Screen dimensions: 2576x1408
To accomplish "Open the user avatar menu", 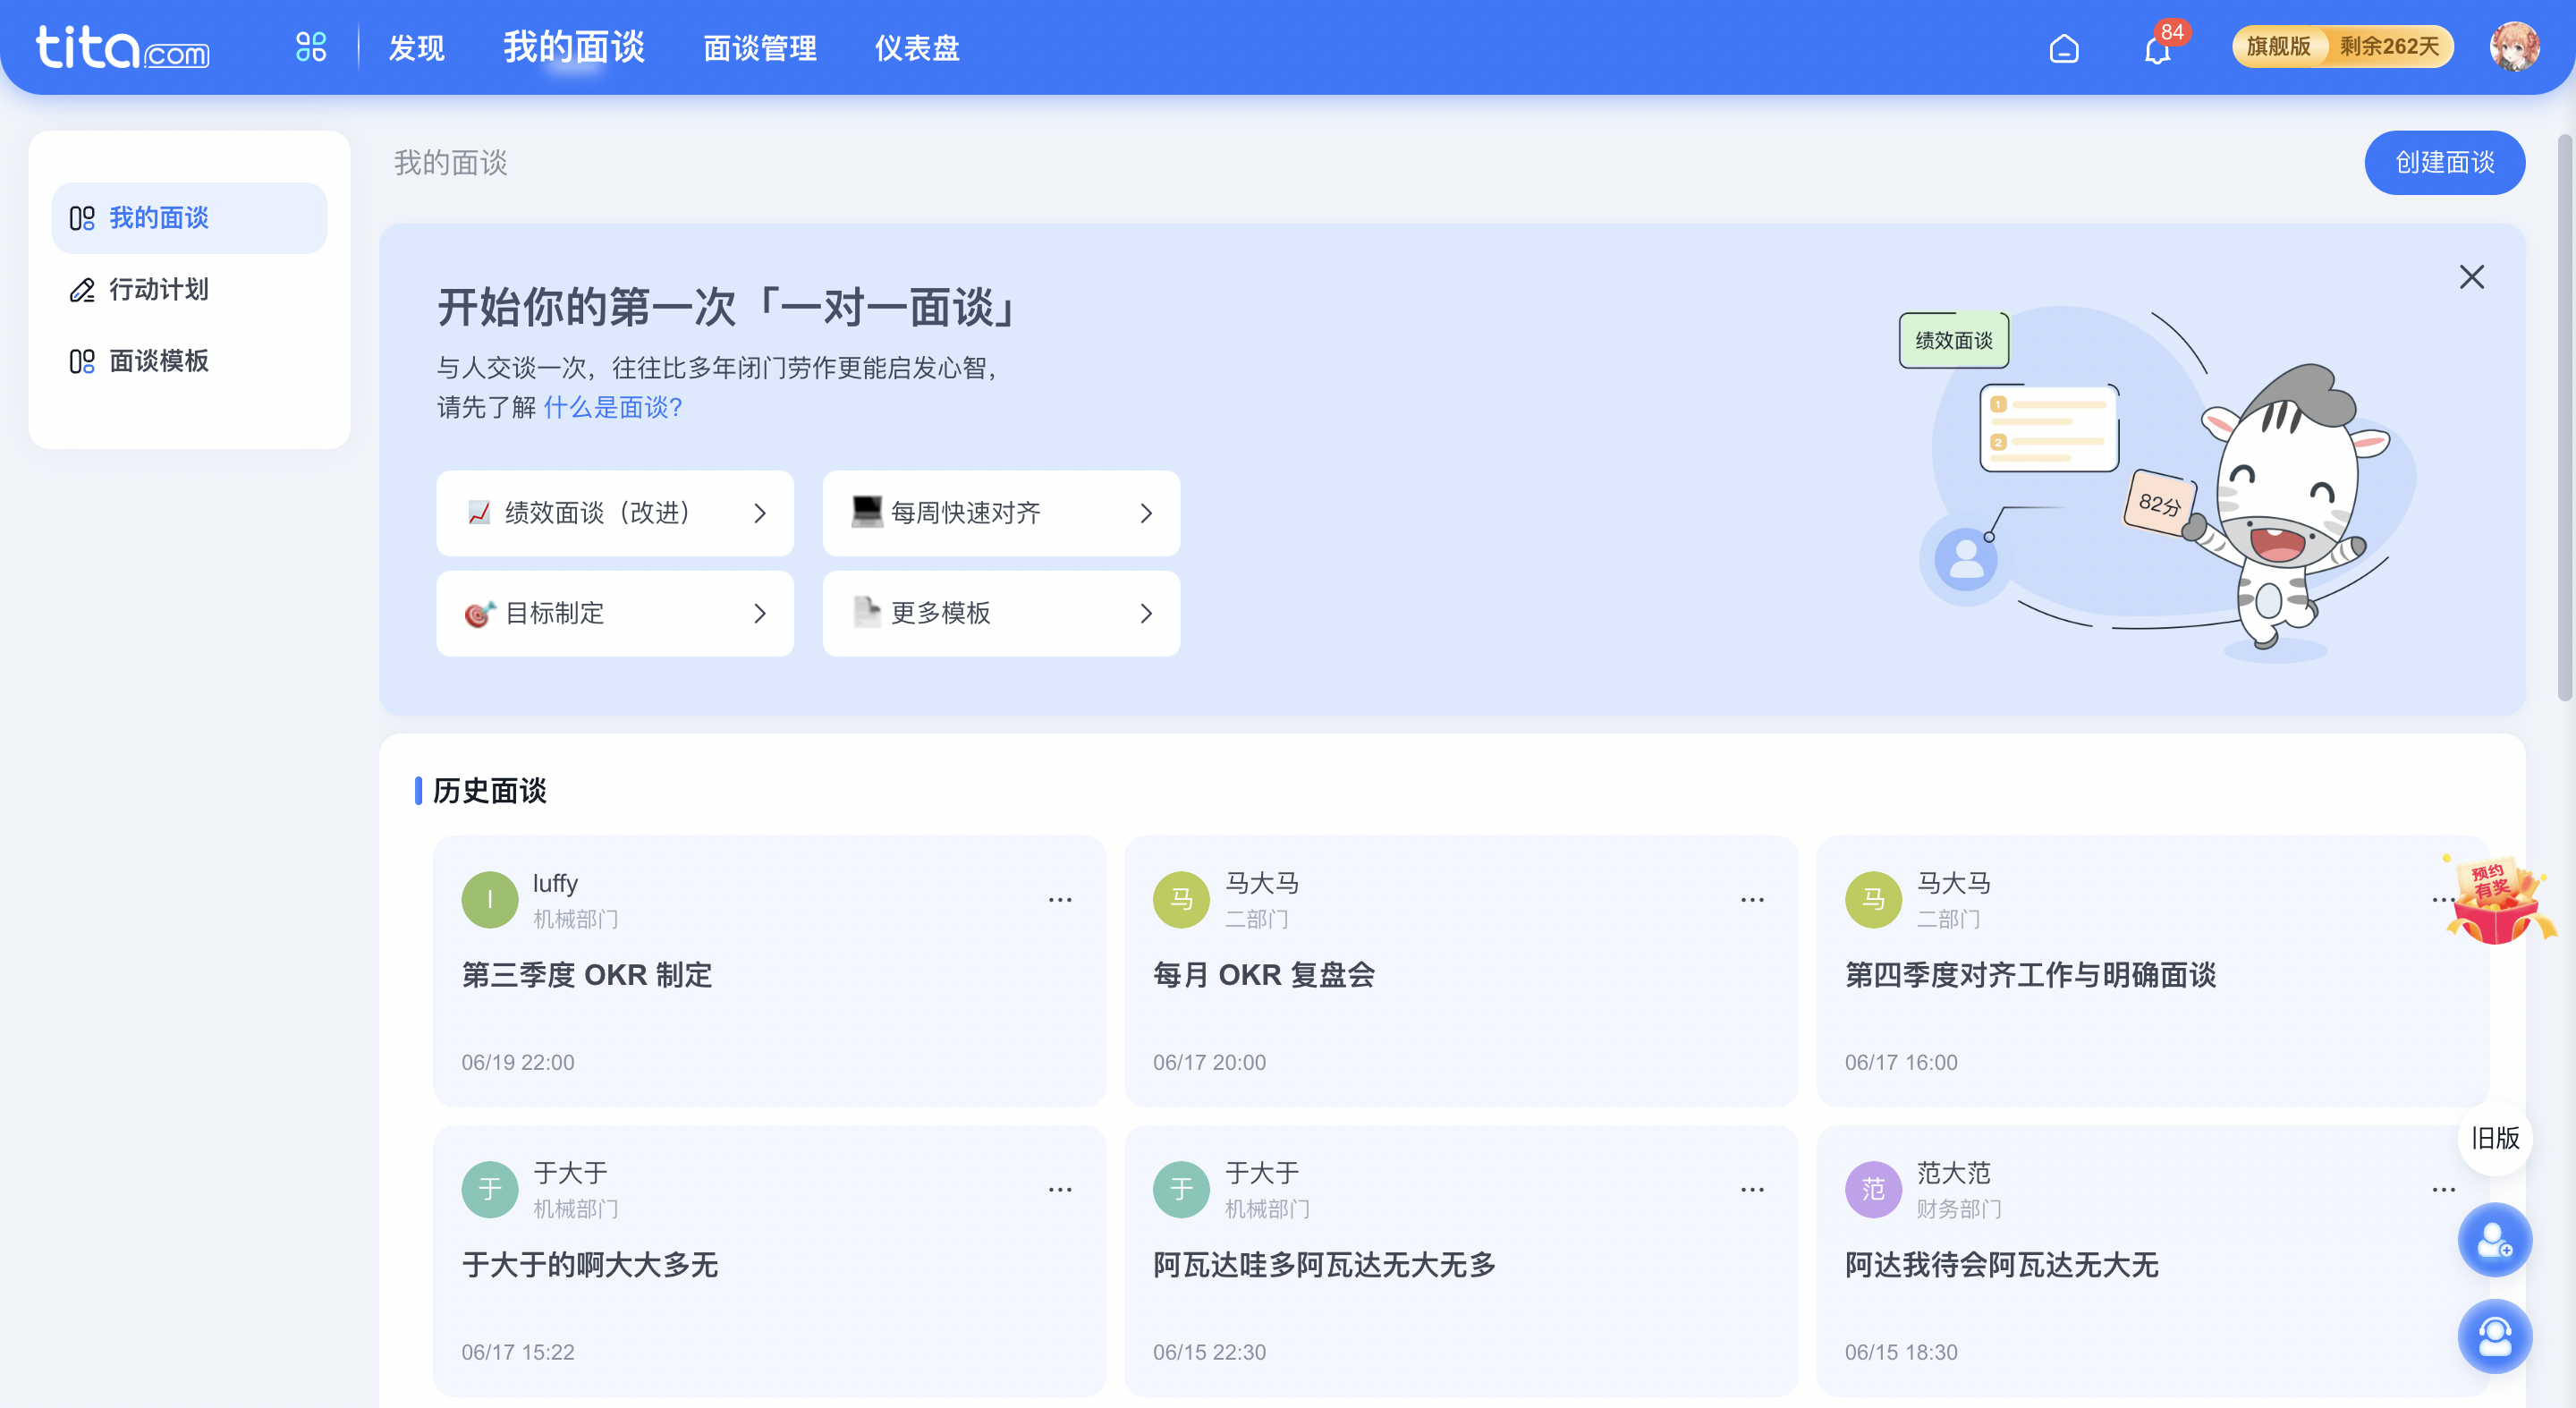I will click(x=2514, y=47).
